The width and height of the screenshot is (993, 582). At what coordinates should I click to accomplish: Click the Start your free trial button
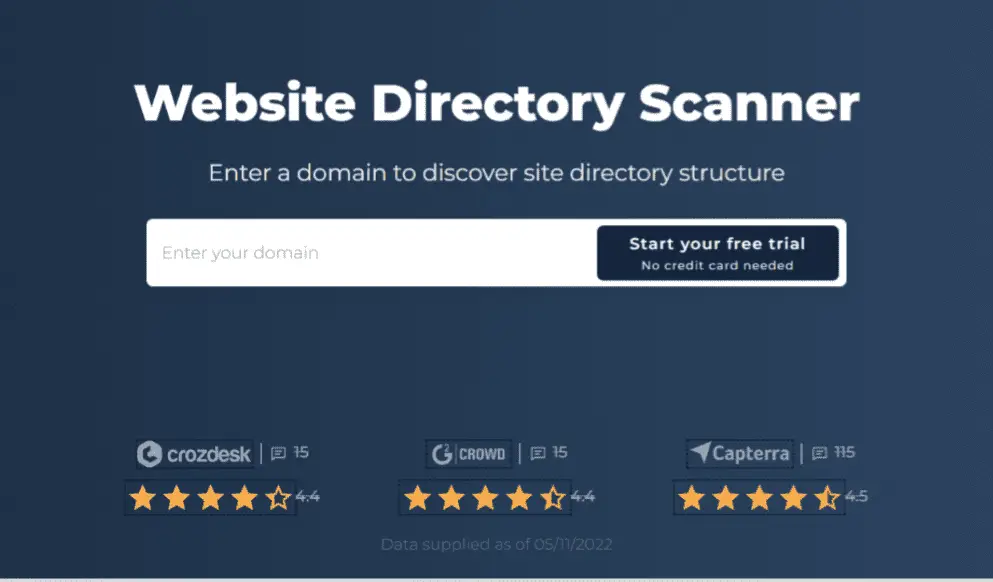pyautogui.click(x=718, y=253)
